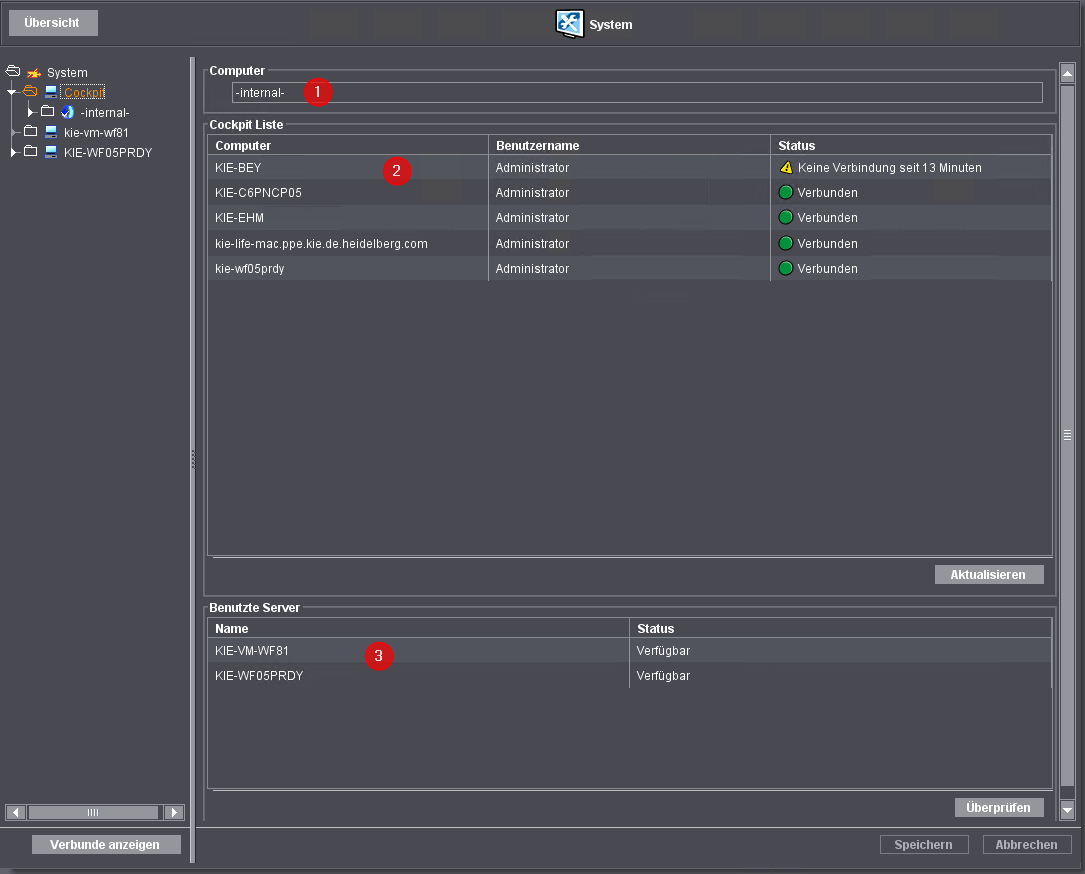1085x874 pixels.
Task: Click green status dot for kie-wf05prdy
Action: [785, 268]
